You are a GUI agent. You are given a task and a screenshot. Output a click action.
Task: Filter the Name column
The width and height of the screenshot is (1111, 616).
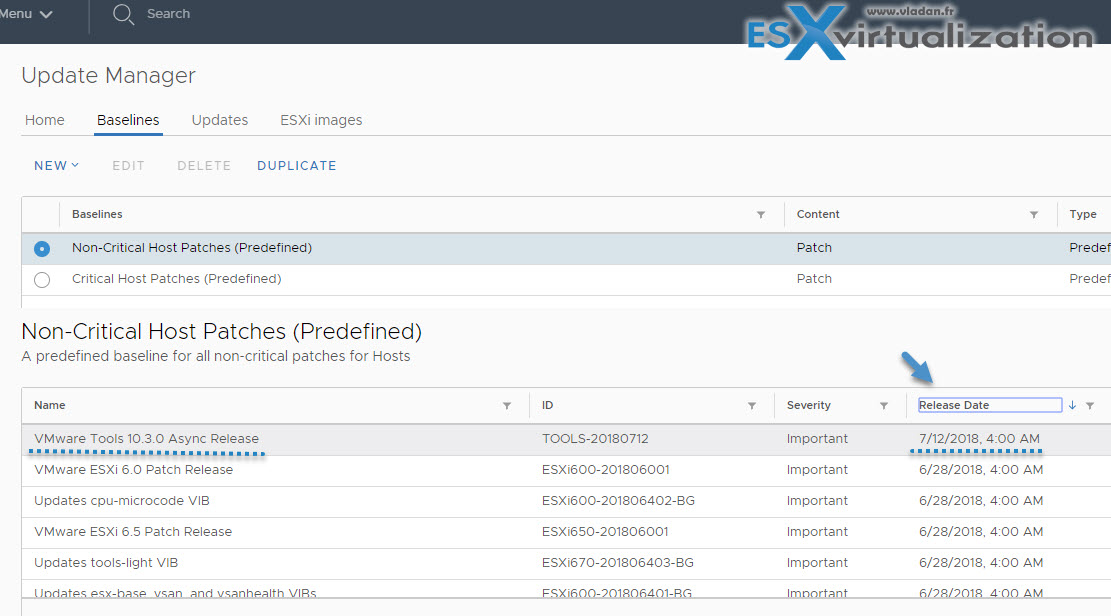(x=507, y=406)
